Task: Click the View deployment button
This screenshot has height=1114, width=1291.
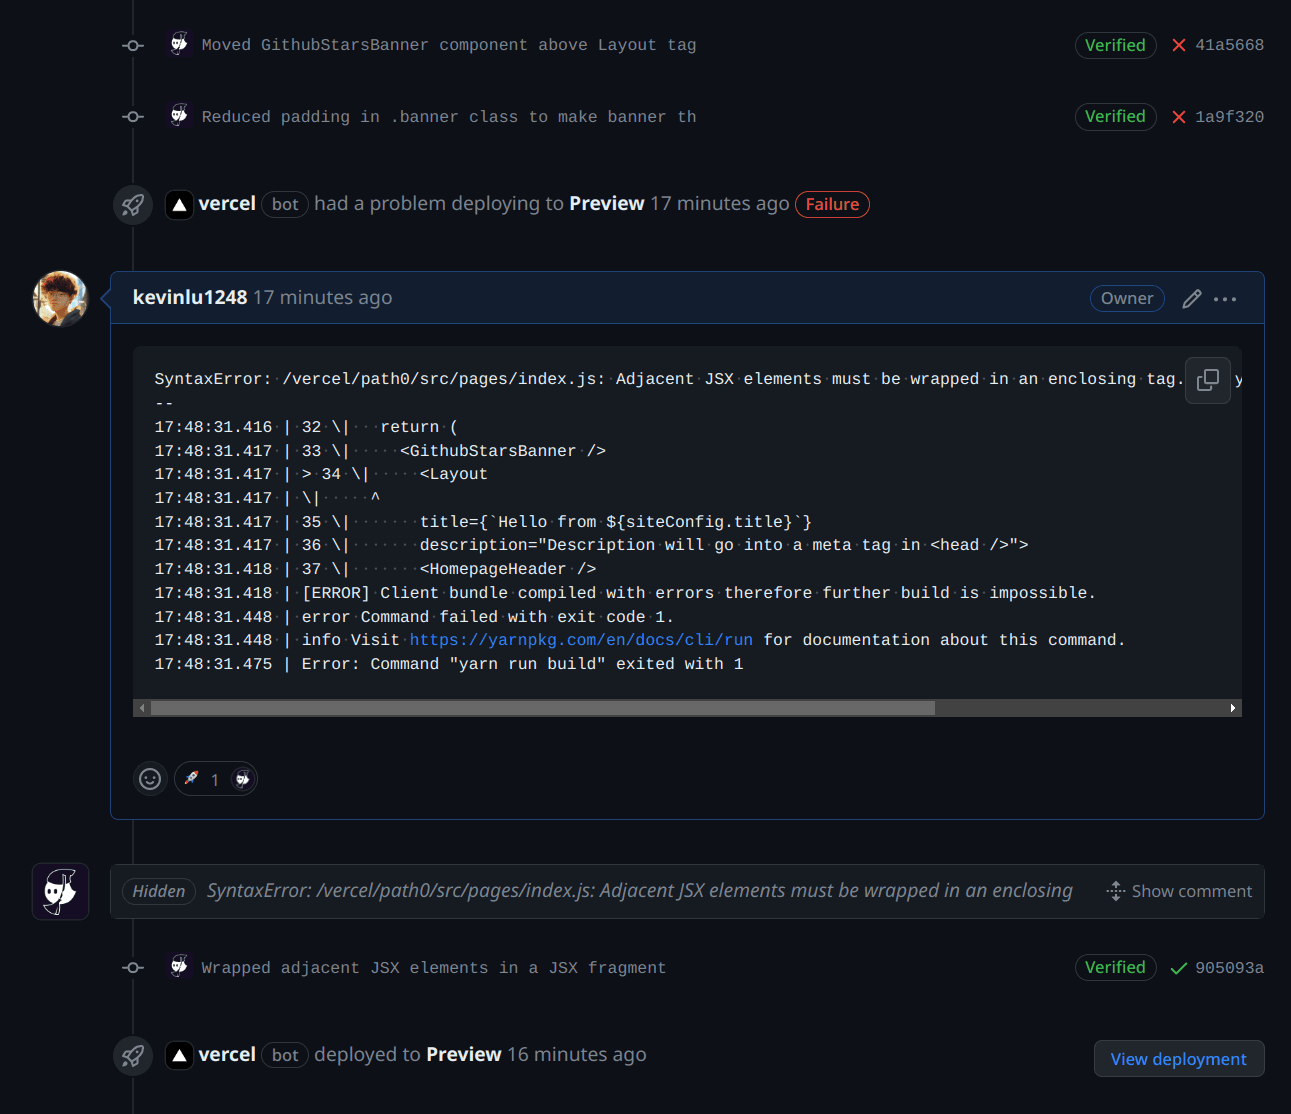Action: [x=1178, y=1058]
